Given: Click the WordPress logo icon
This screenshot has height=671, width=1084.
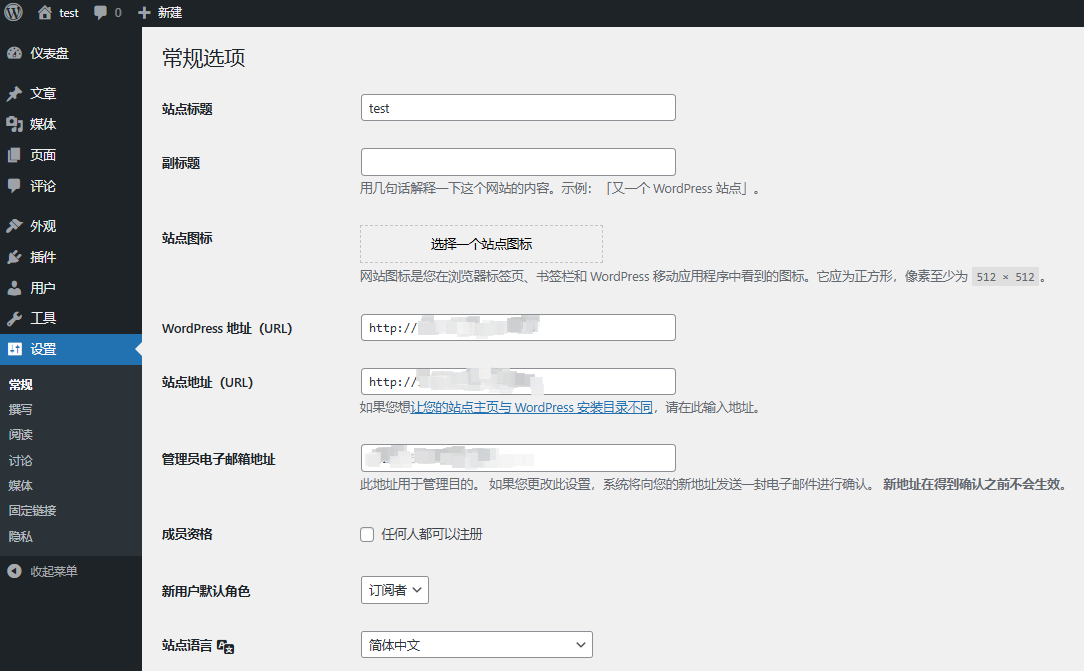Looking at the screenshot, I should point(14,12).
